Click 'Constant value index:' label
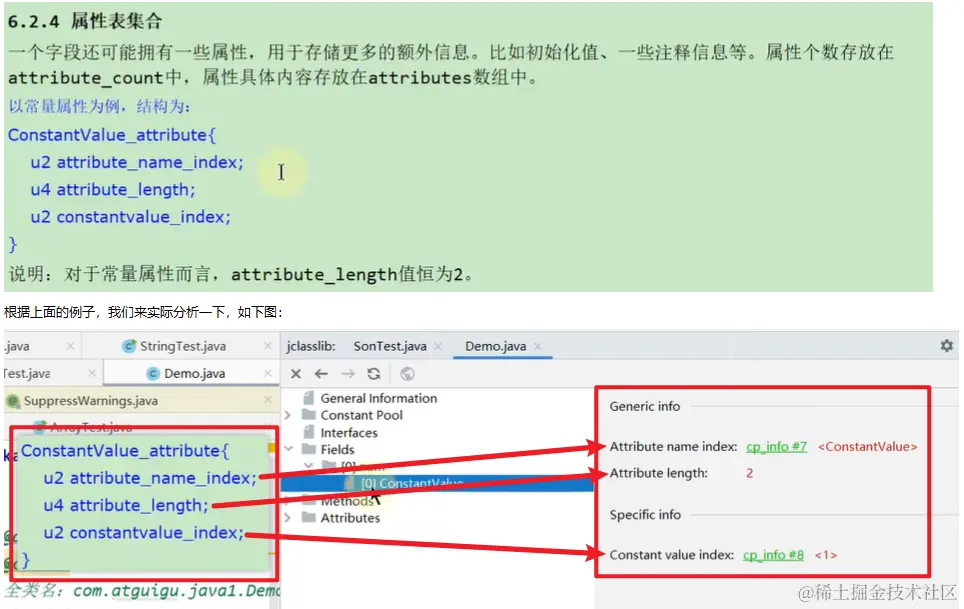The height and width of the screenshot is (609, 964). coord(671,555)
